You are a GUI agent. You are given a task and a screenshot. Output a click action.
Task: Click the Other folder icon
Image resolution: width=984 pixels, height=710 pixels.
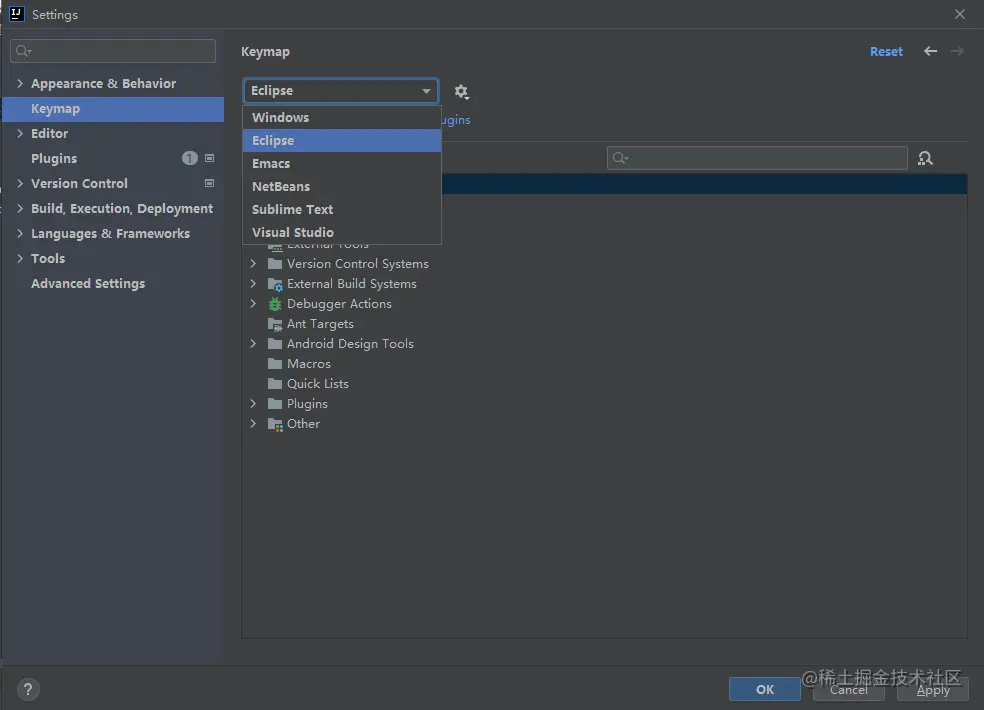275,424
